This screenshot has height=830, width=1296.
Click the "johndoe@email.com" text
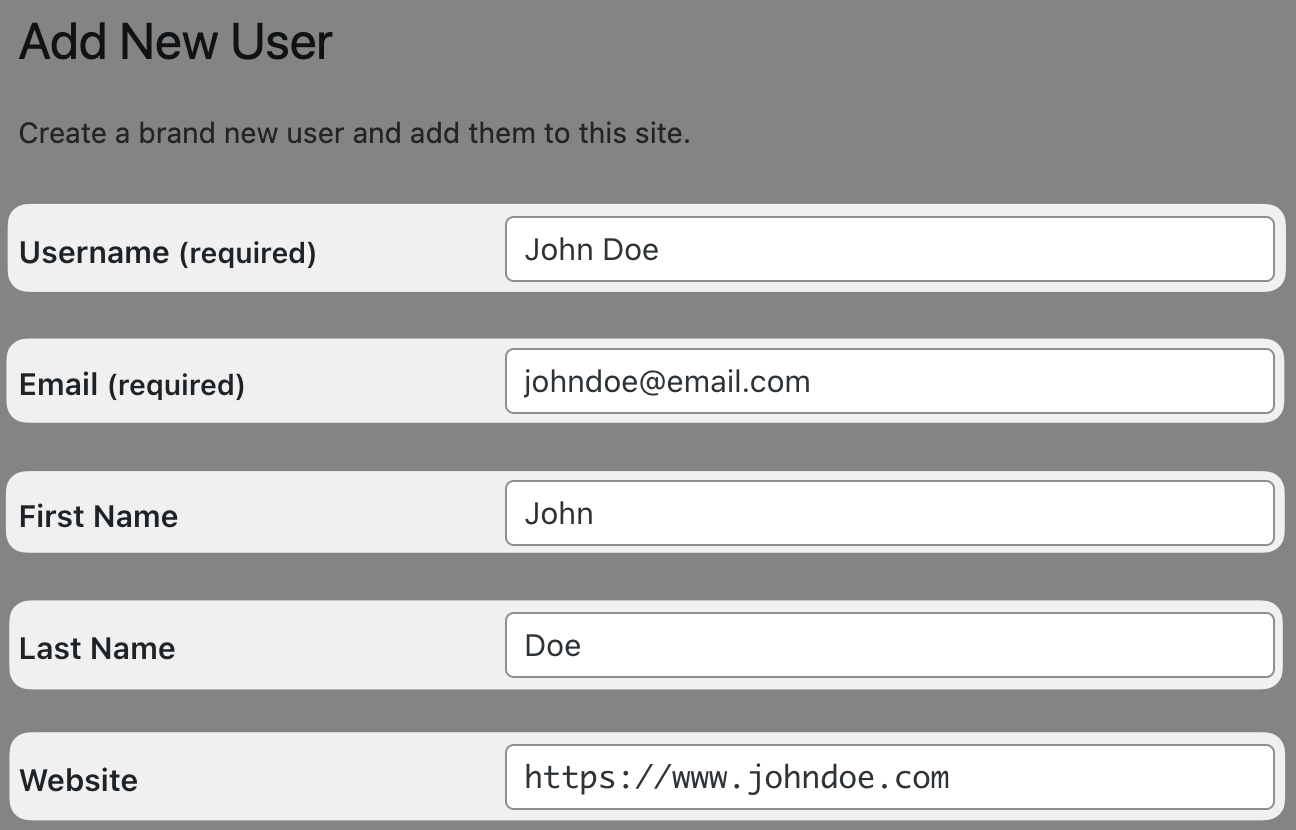tap(667, 381)
